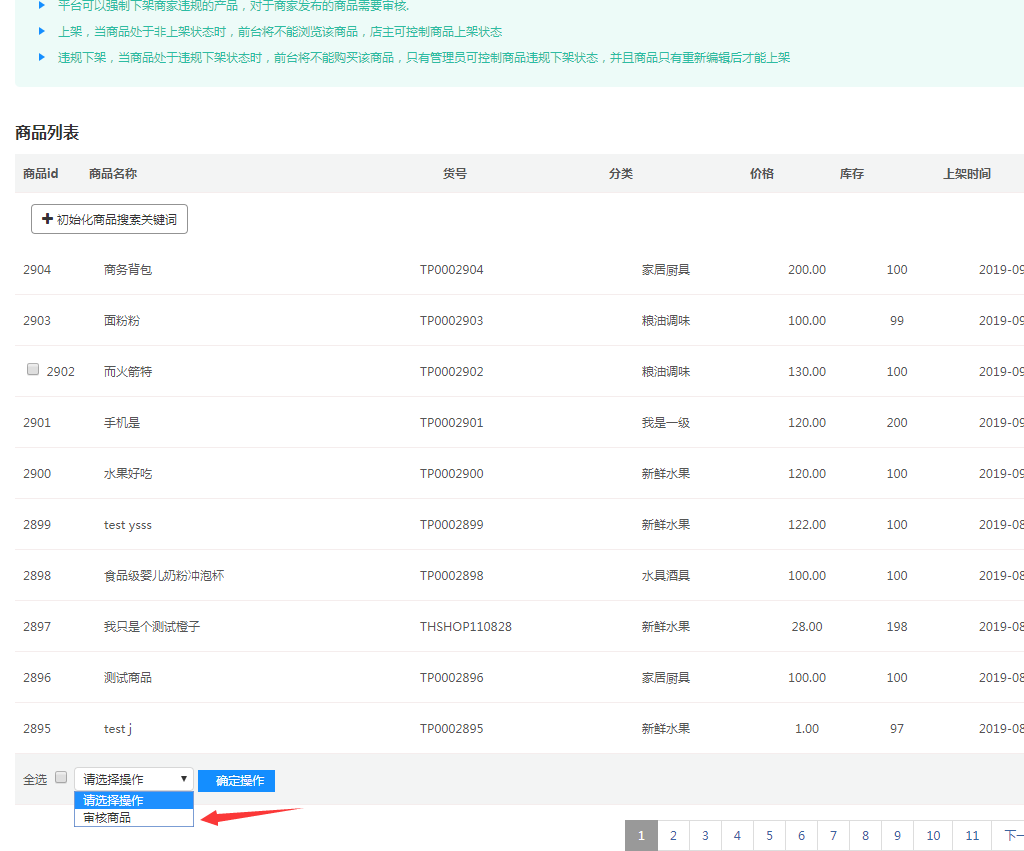
Task: Click the plus icon on 初始化商品搜索关键词
Action: pyautogui.click(x=47, y=219)
